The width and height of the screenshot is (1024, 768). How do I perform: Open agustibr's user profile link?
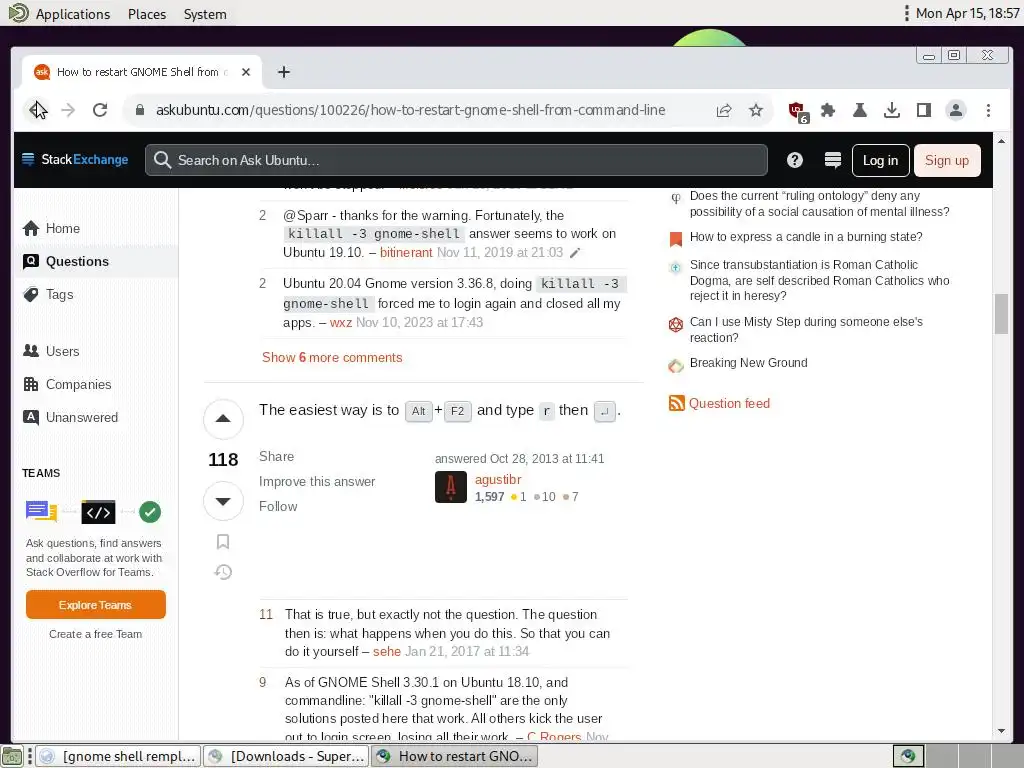pyautogui.click(x=498, y=479)
